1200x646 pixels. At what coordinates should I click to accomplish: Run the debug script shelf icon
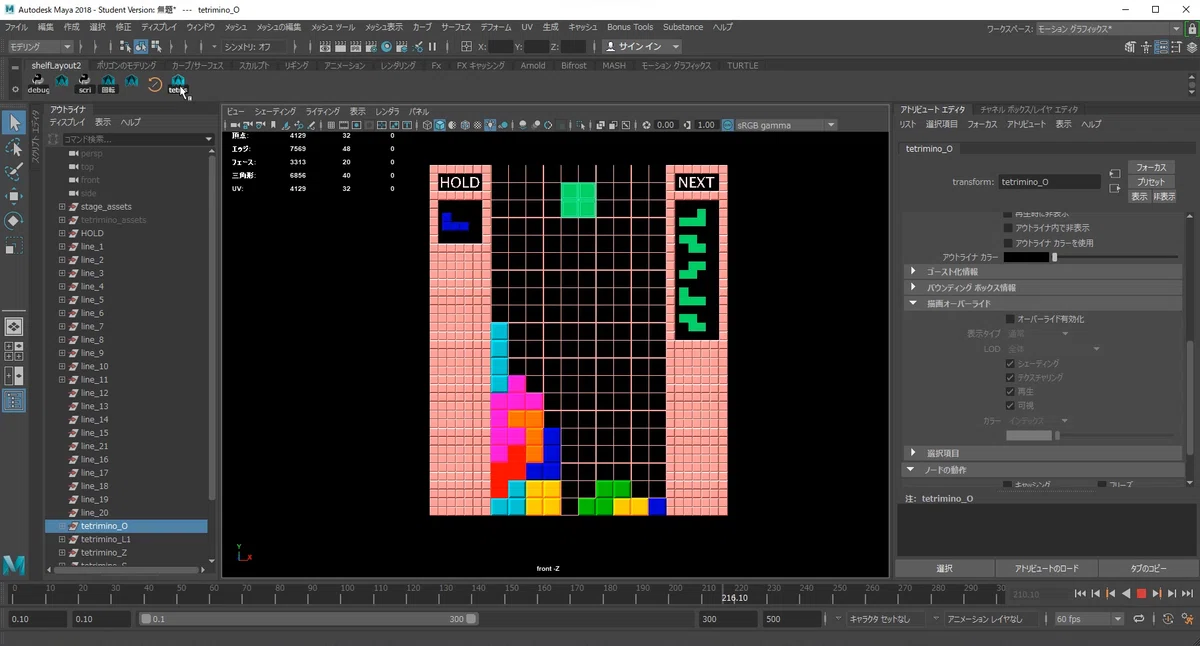[x=38, y=84]
